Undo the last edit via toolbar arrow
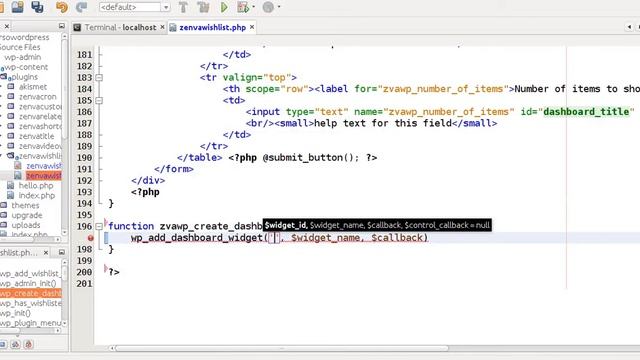 tap(62, 7)
